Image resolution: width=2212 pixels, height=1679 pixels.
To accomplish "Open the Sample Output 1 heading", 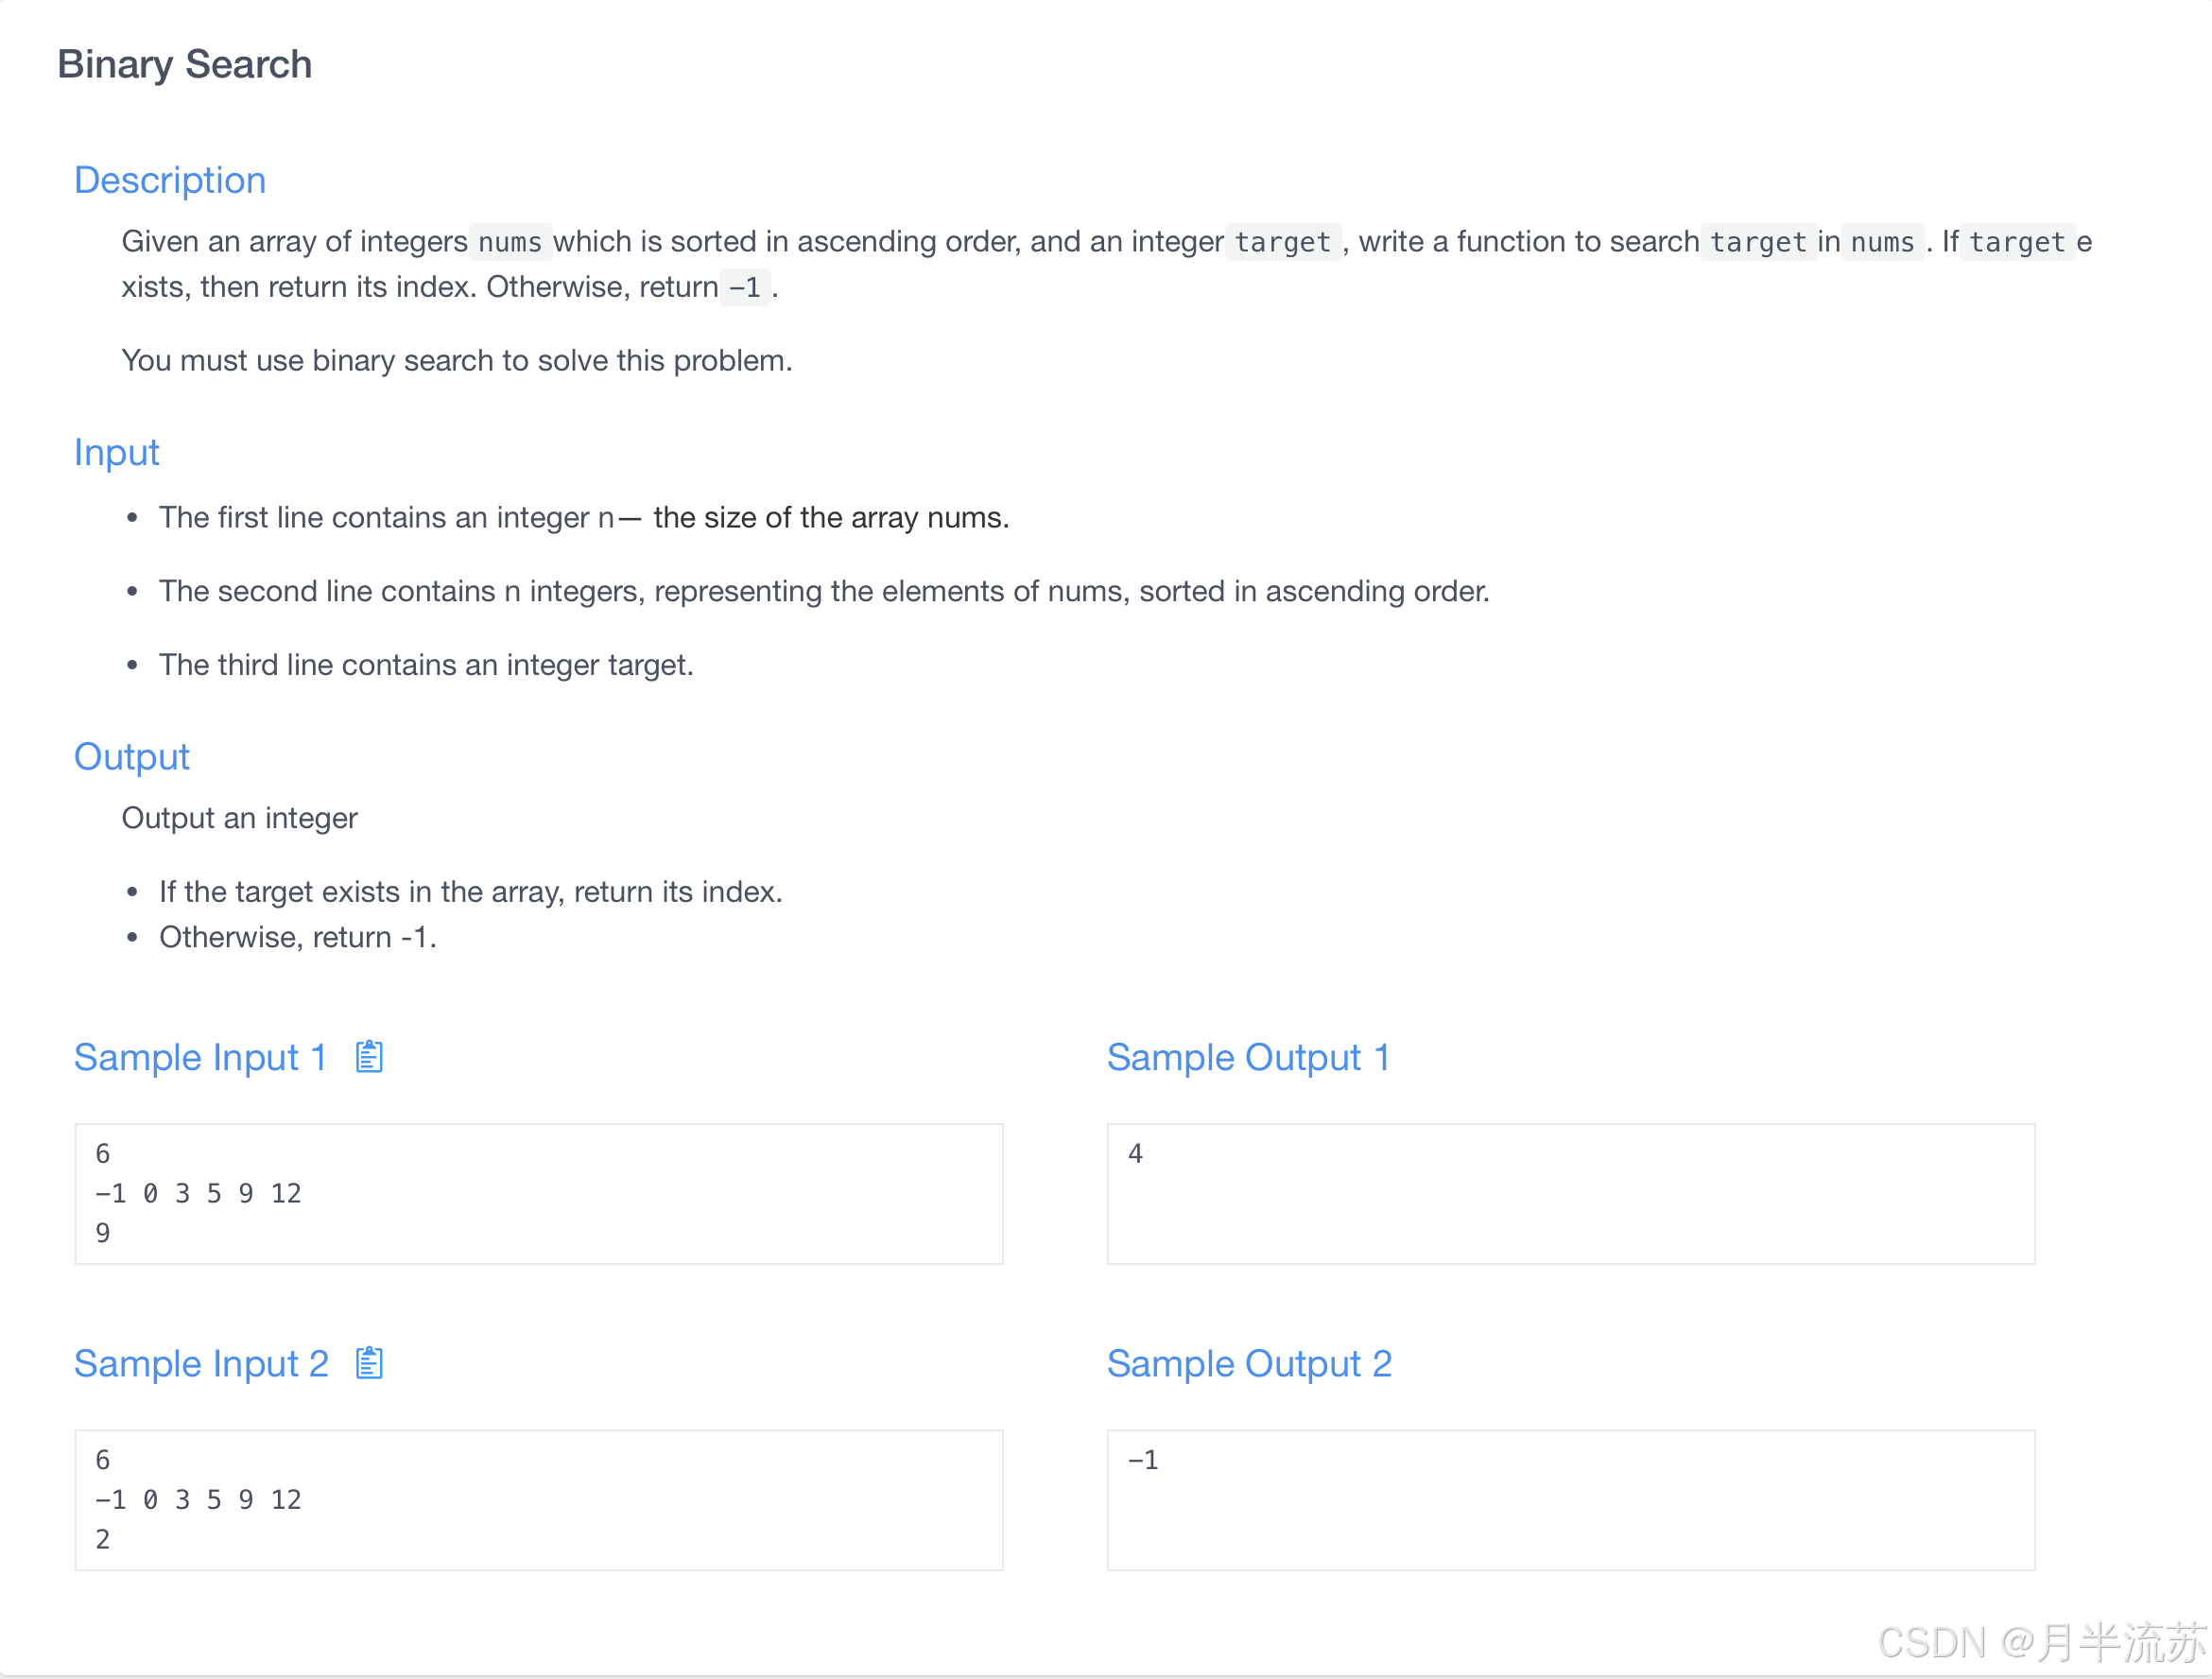I will [1248, 1057].
